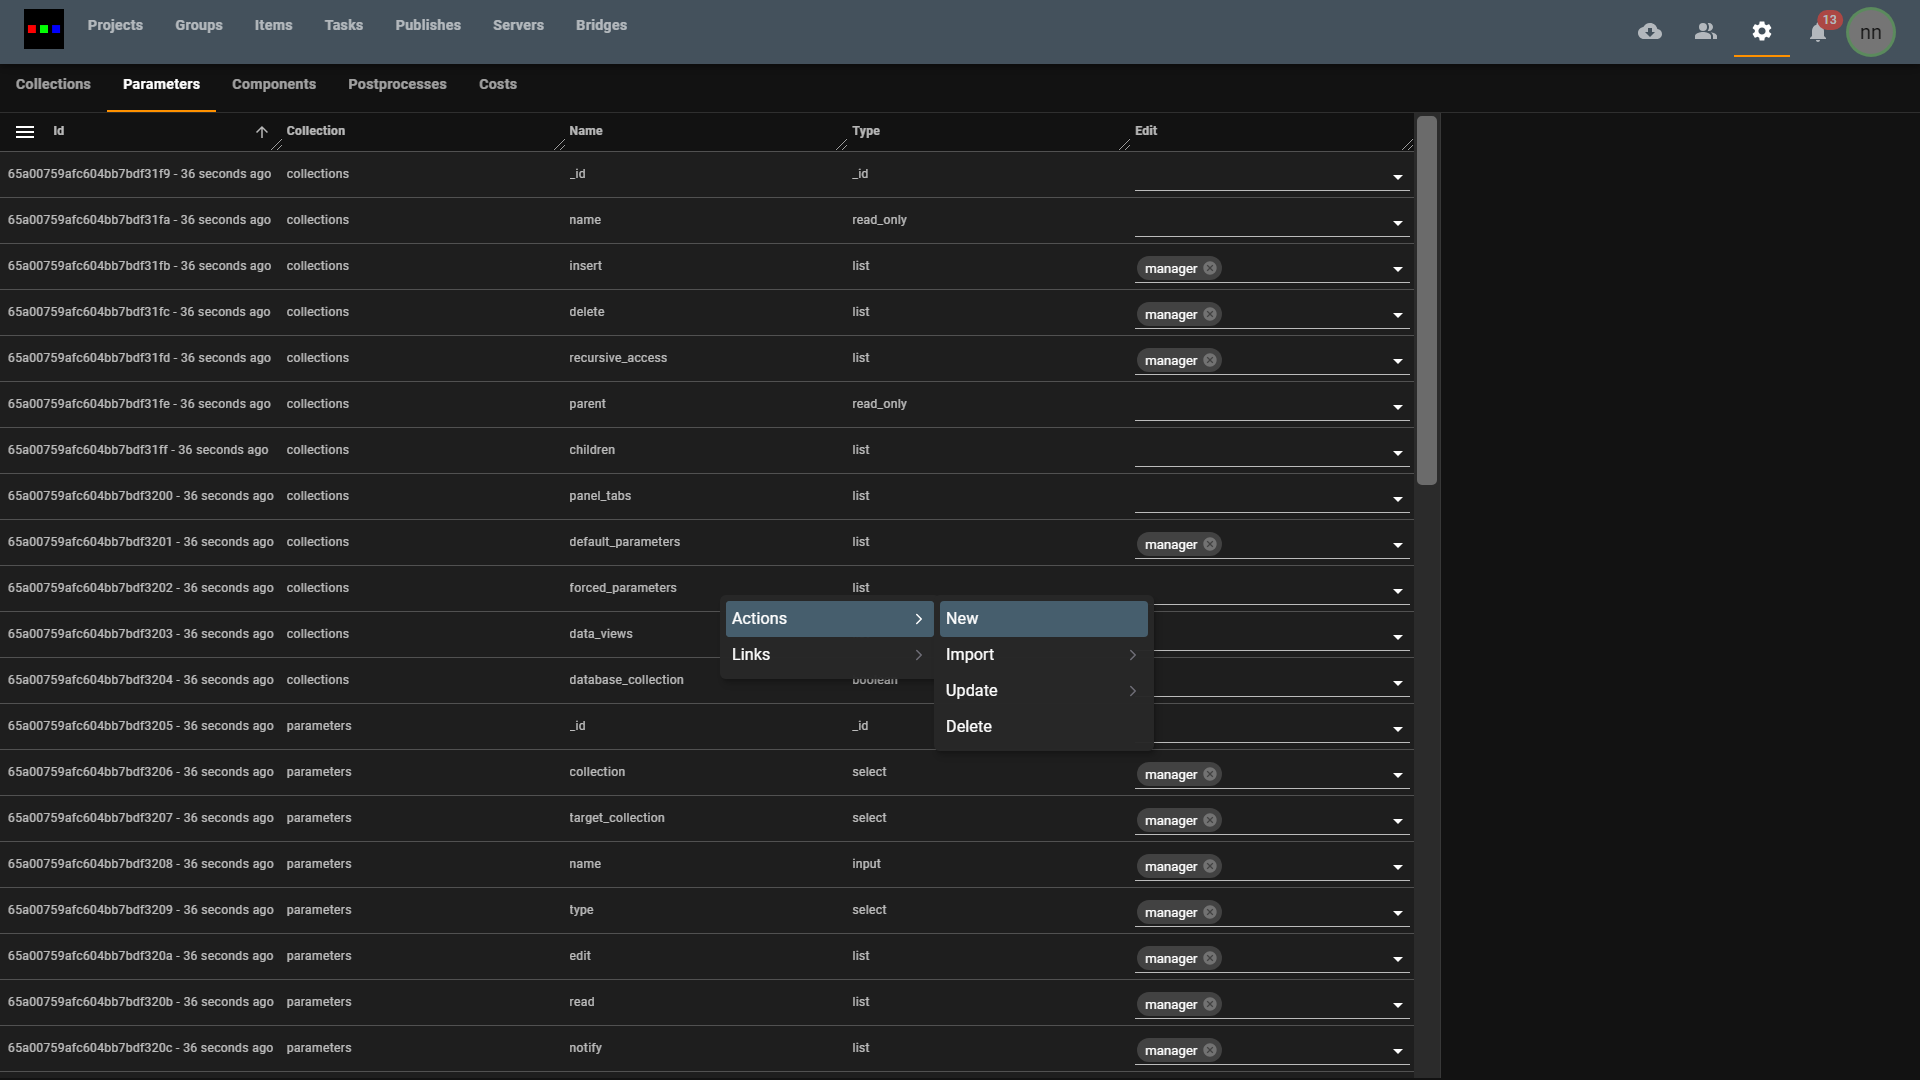Open the 'nn' user avatar
Viewport: 1920px width, 1080px height.
click(x=1871, y=31)
